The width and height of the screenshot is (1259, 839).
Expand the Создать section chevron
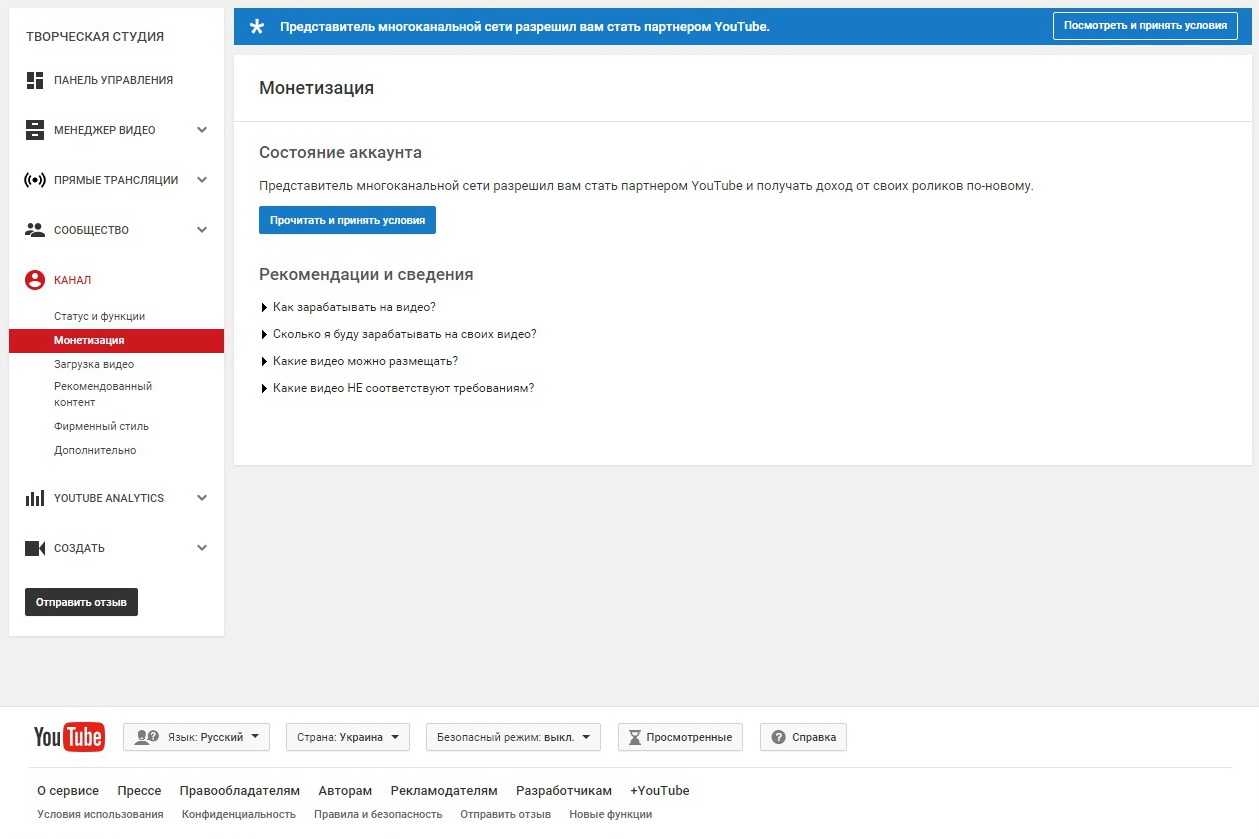pos(202,548)
